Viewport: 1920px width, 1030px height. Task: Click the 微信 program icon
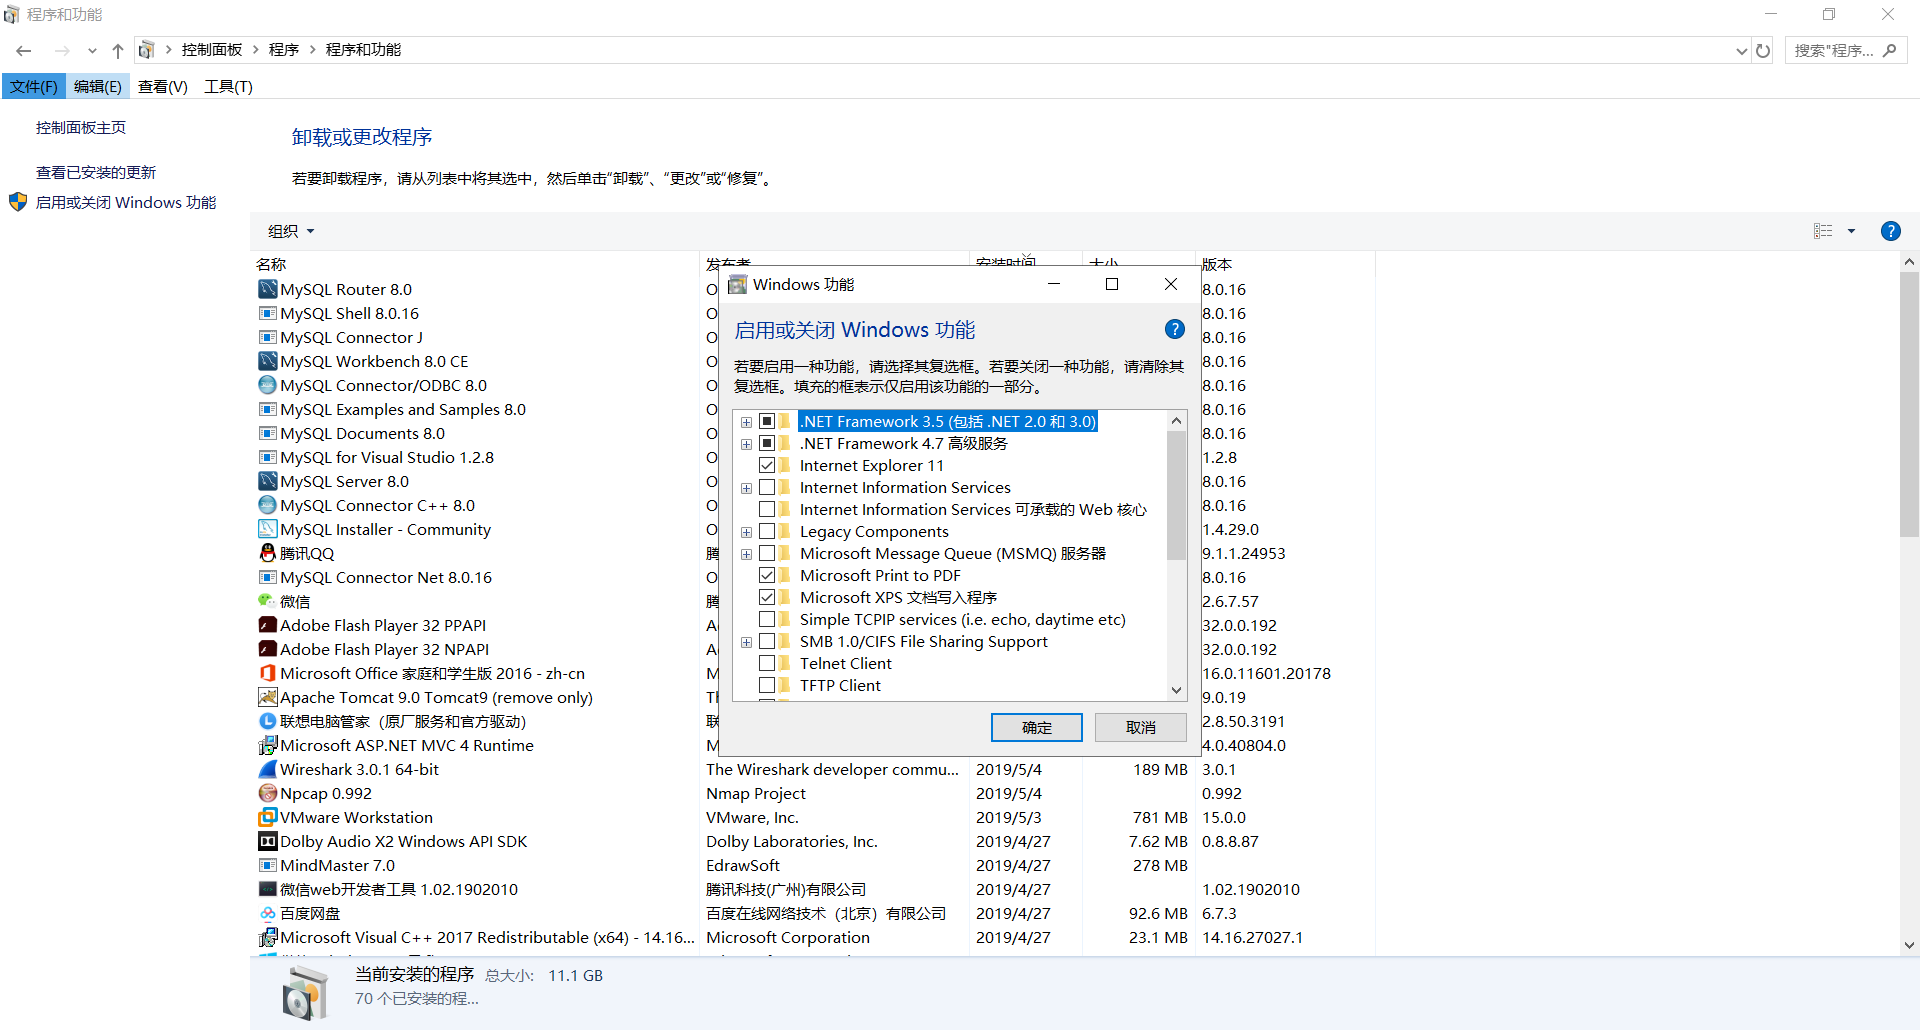267,601
